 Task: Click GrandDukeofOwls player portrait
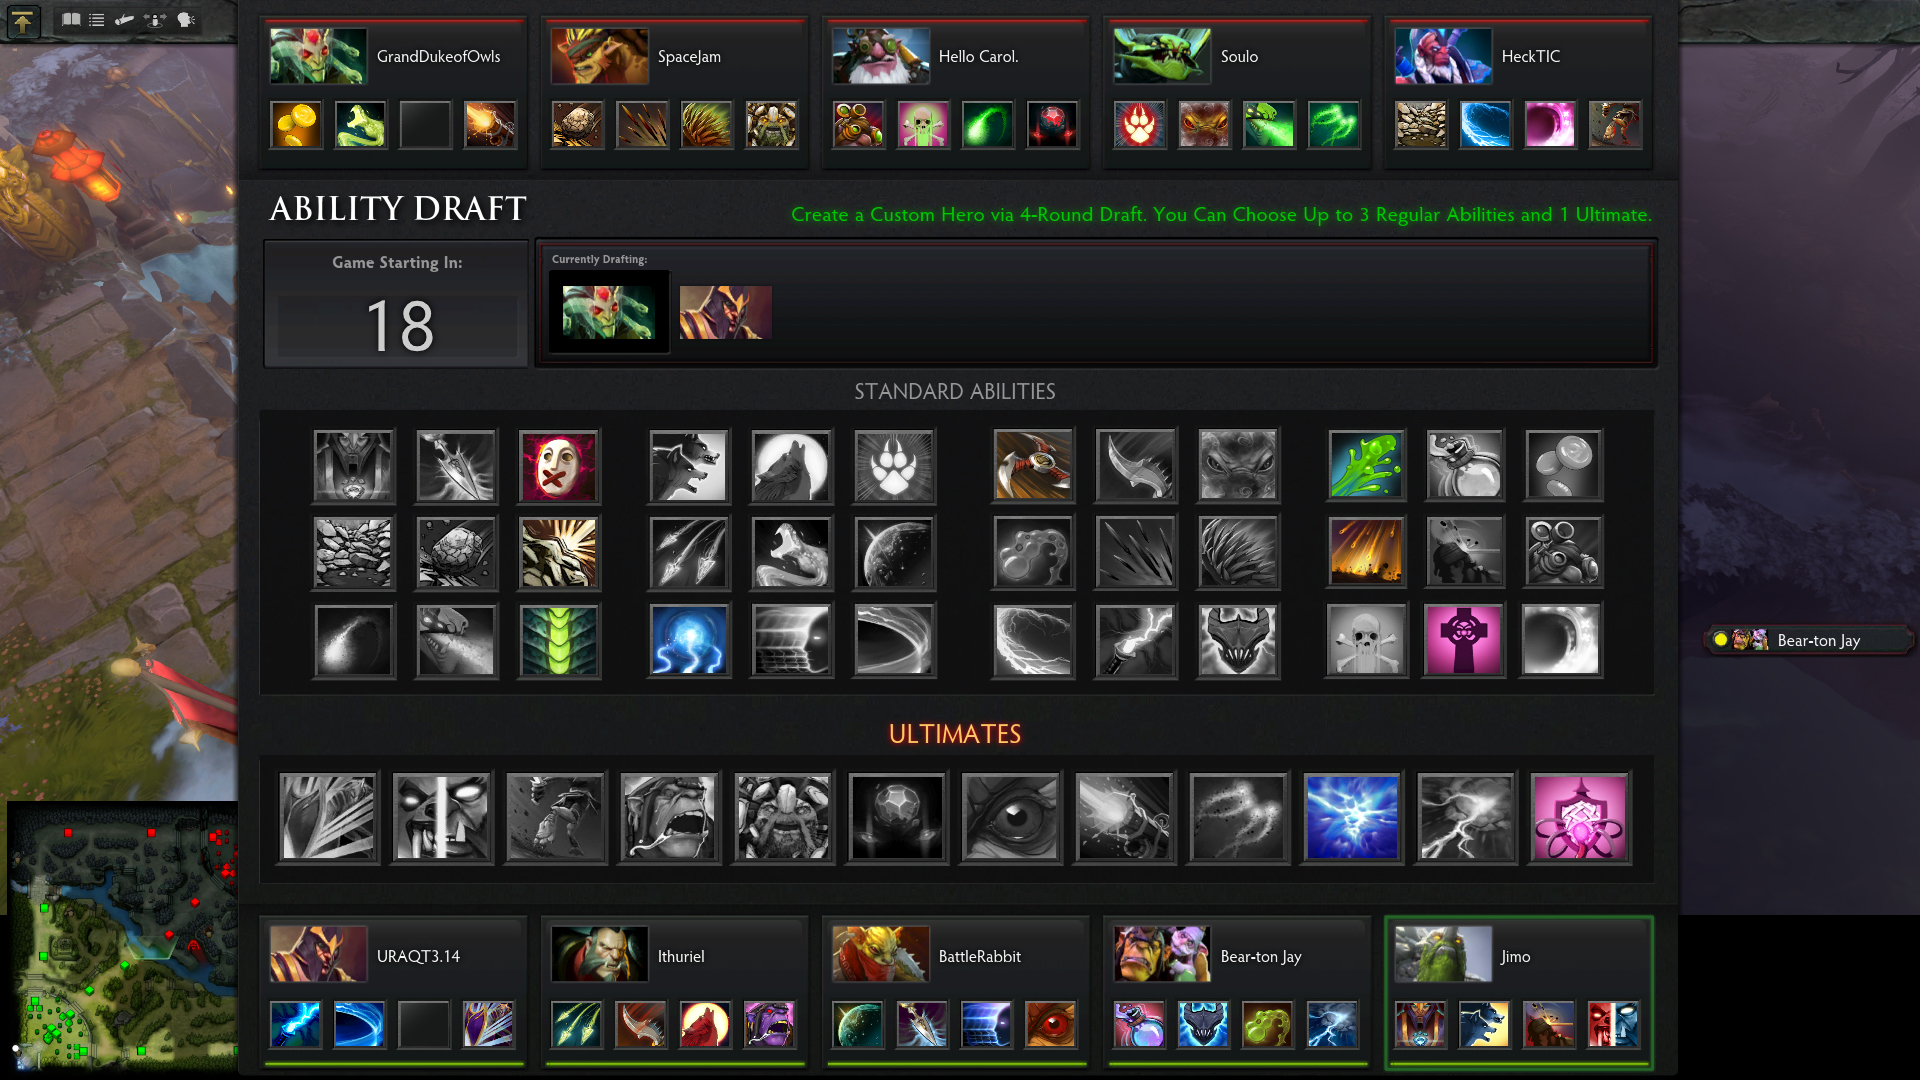coord(318,56)
